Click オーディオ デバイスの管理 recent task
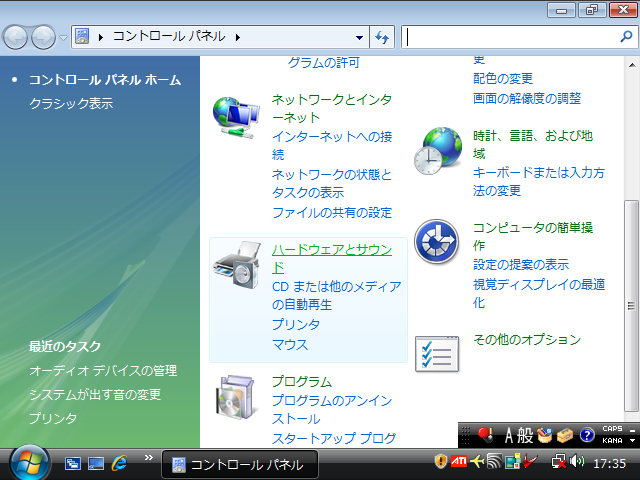This screenshot has height=480, width=640. click(103, 371)
